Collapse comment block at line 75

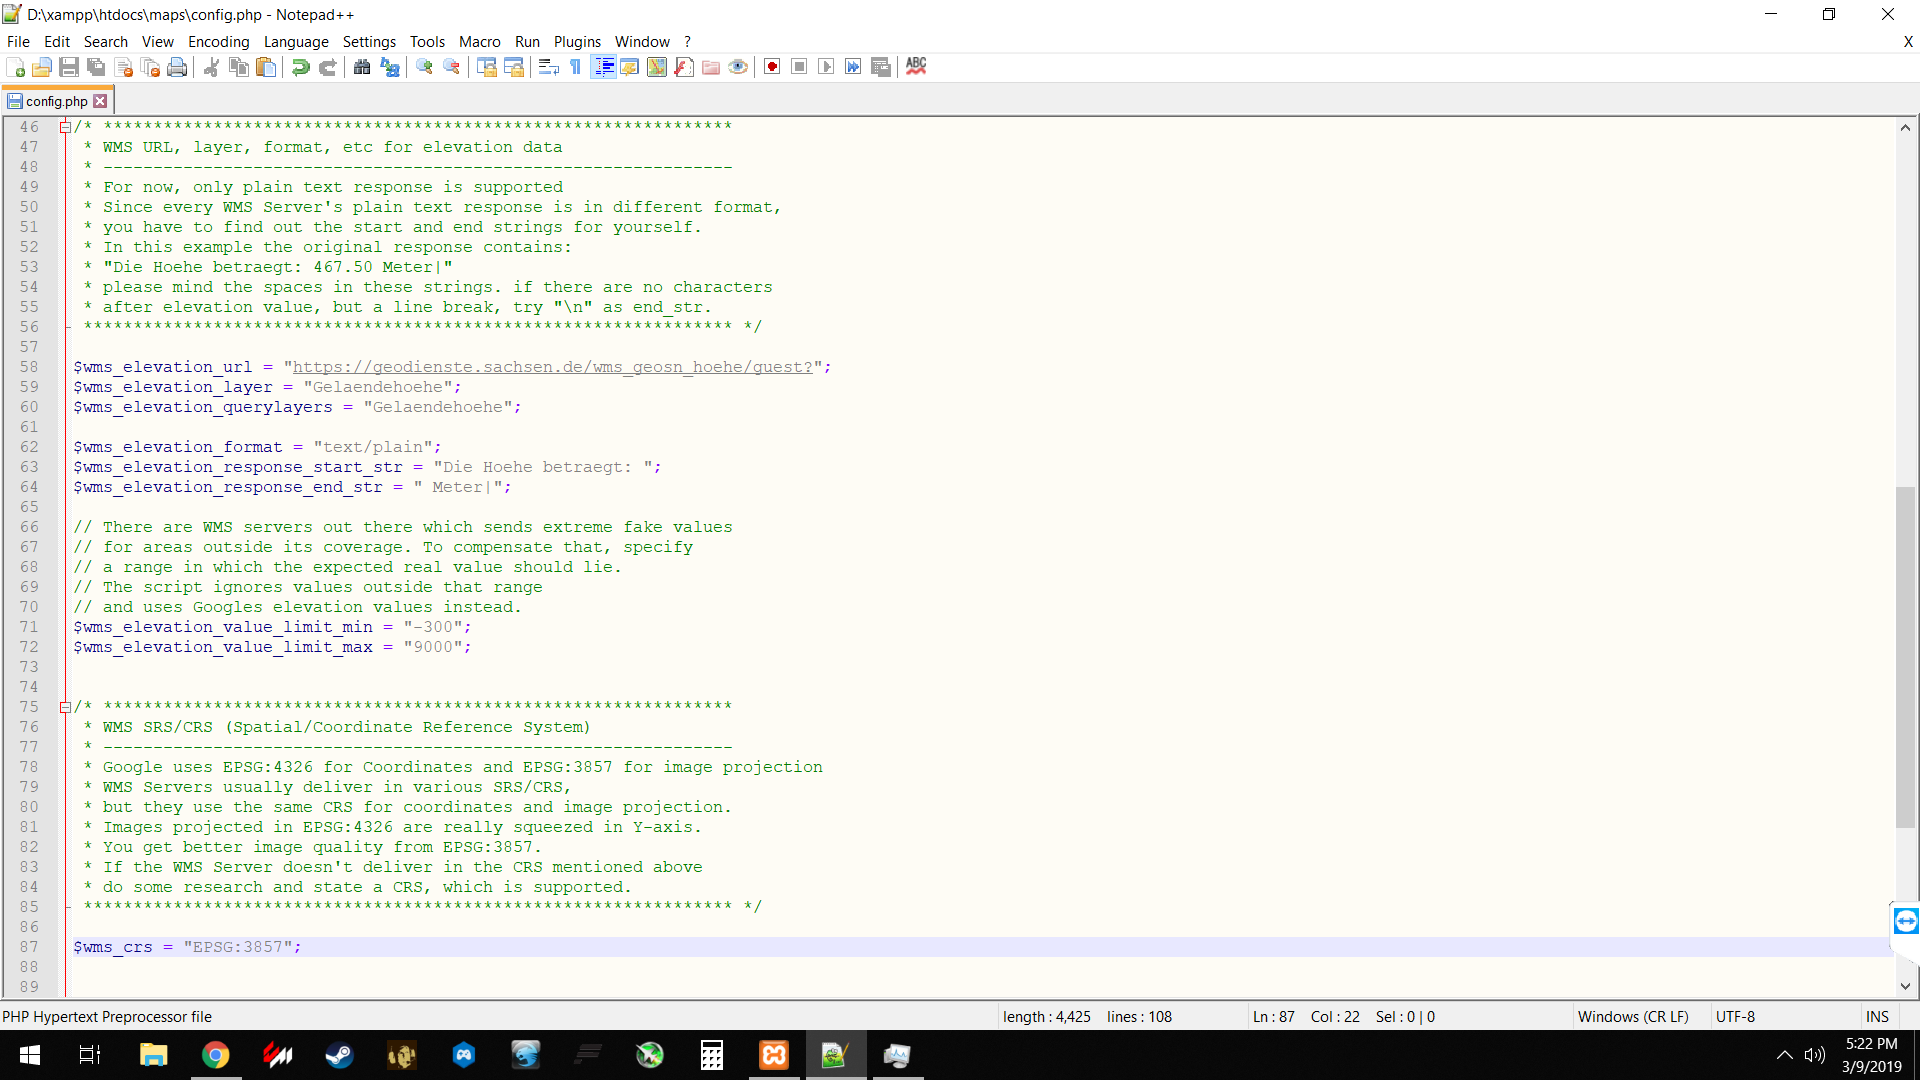[x=65, y=707]
